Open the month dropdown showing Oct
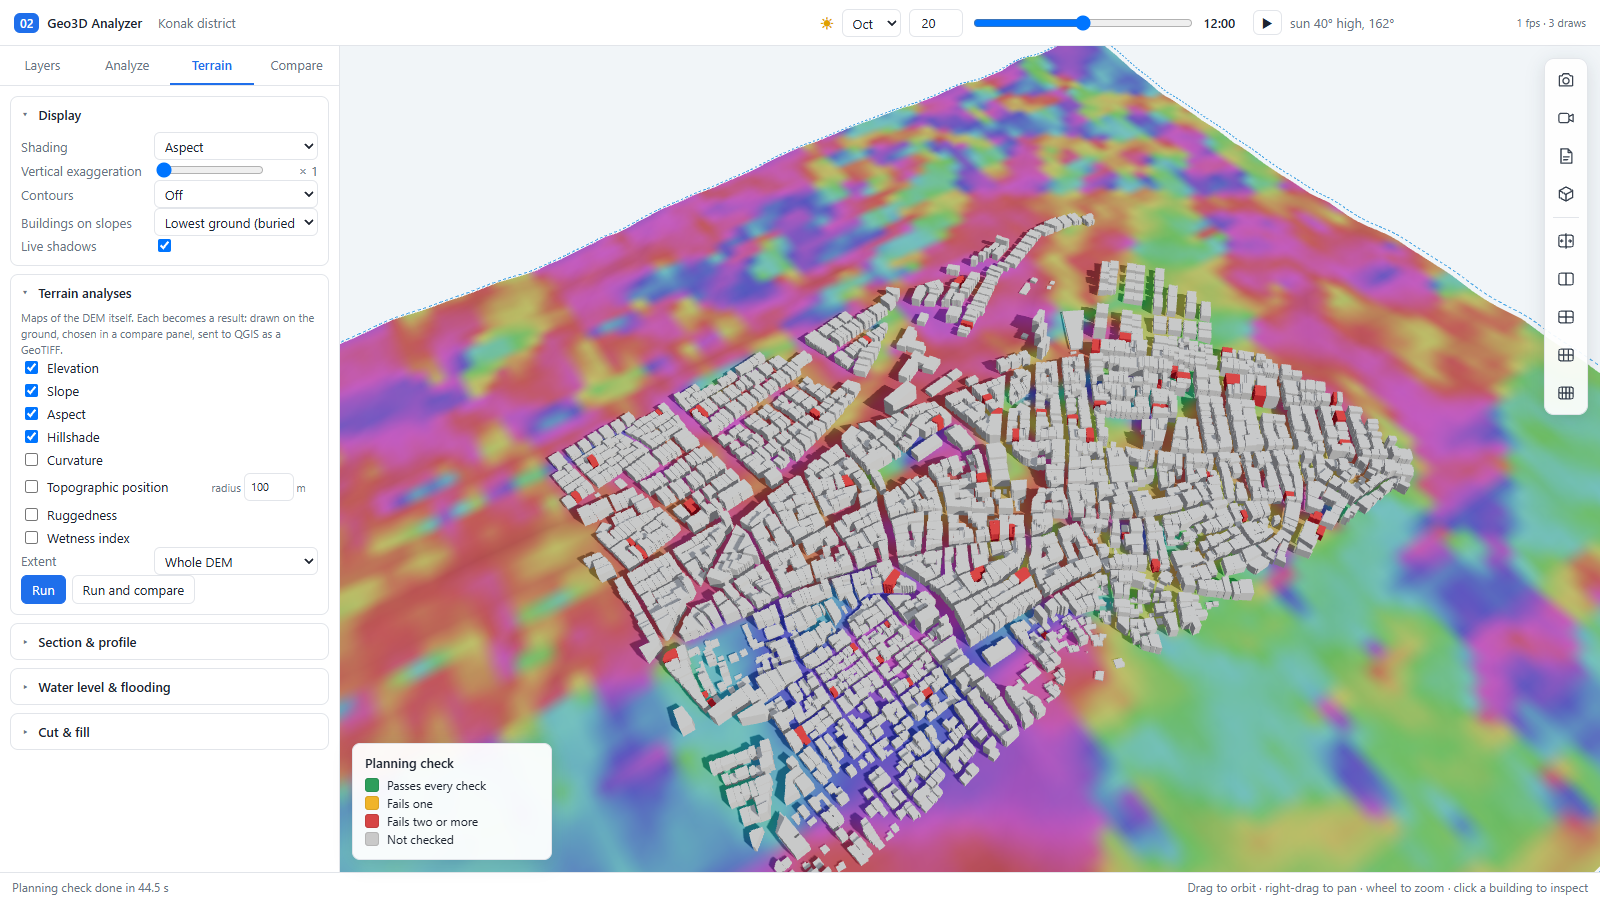The height and width of the screenshot is (900, 1600). coord(872,23)
